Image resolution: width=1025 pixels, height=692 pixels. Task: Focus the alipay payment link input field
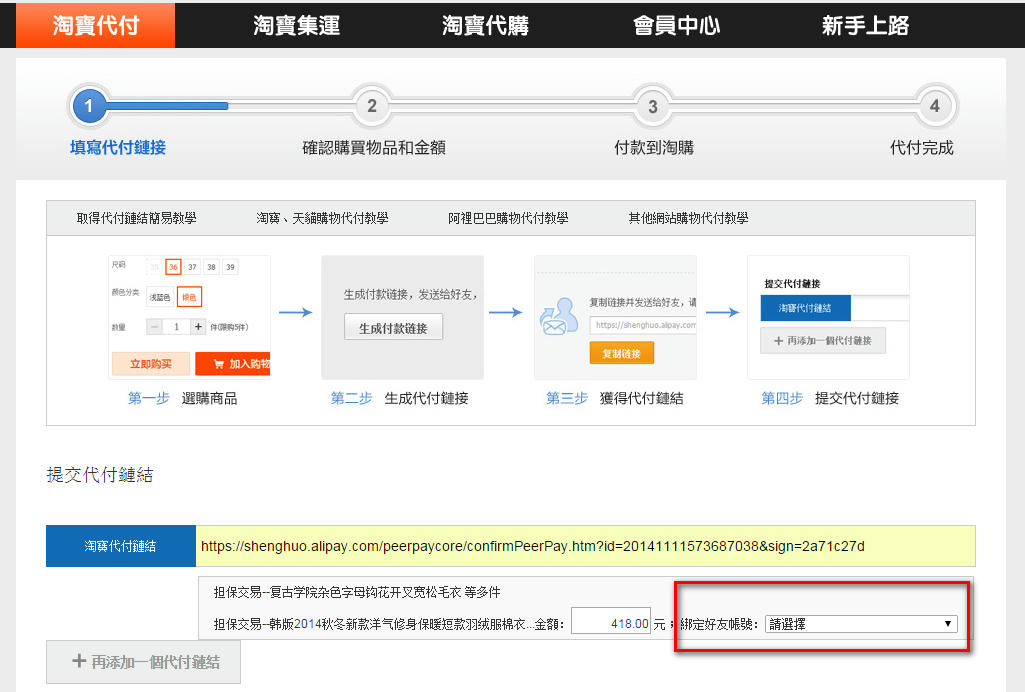tap(586, 546)
